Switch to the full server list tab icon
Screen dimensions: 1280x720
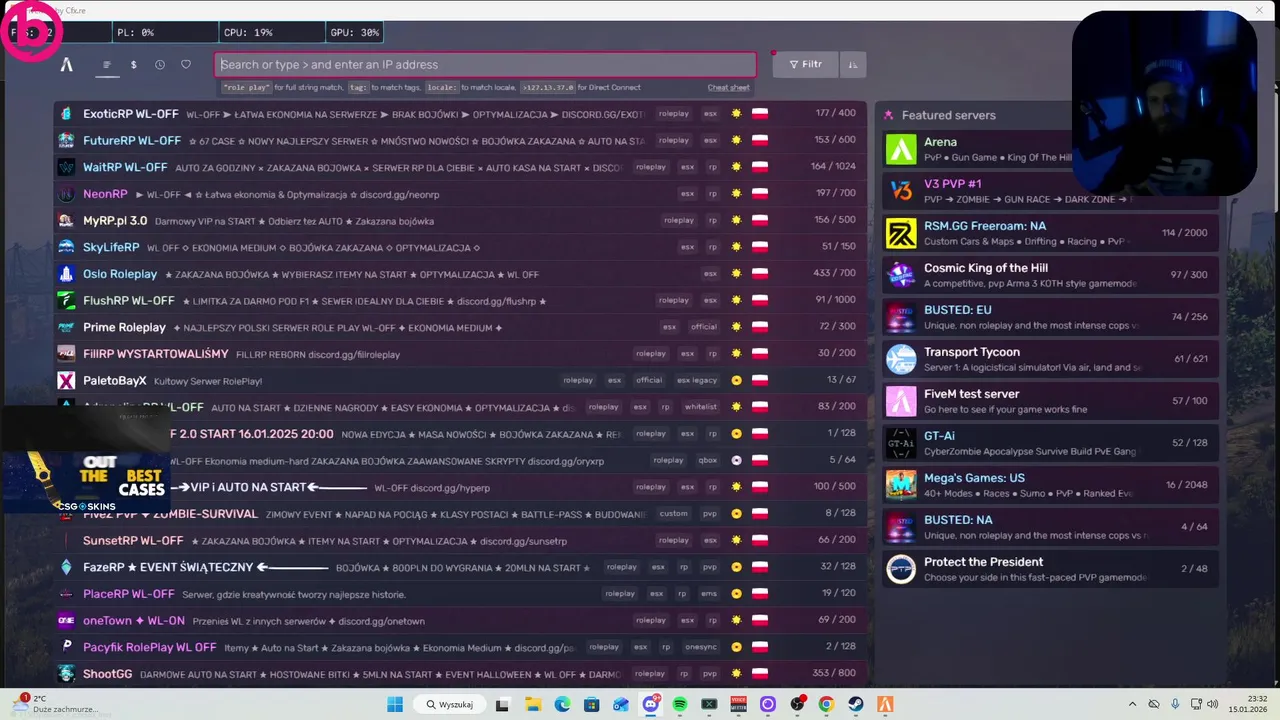click(x=106, y=65)
